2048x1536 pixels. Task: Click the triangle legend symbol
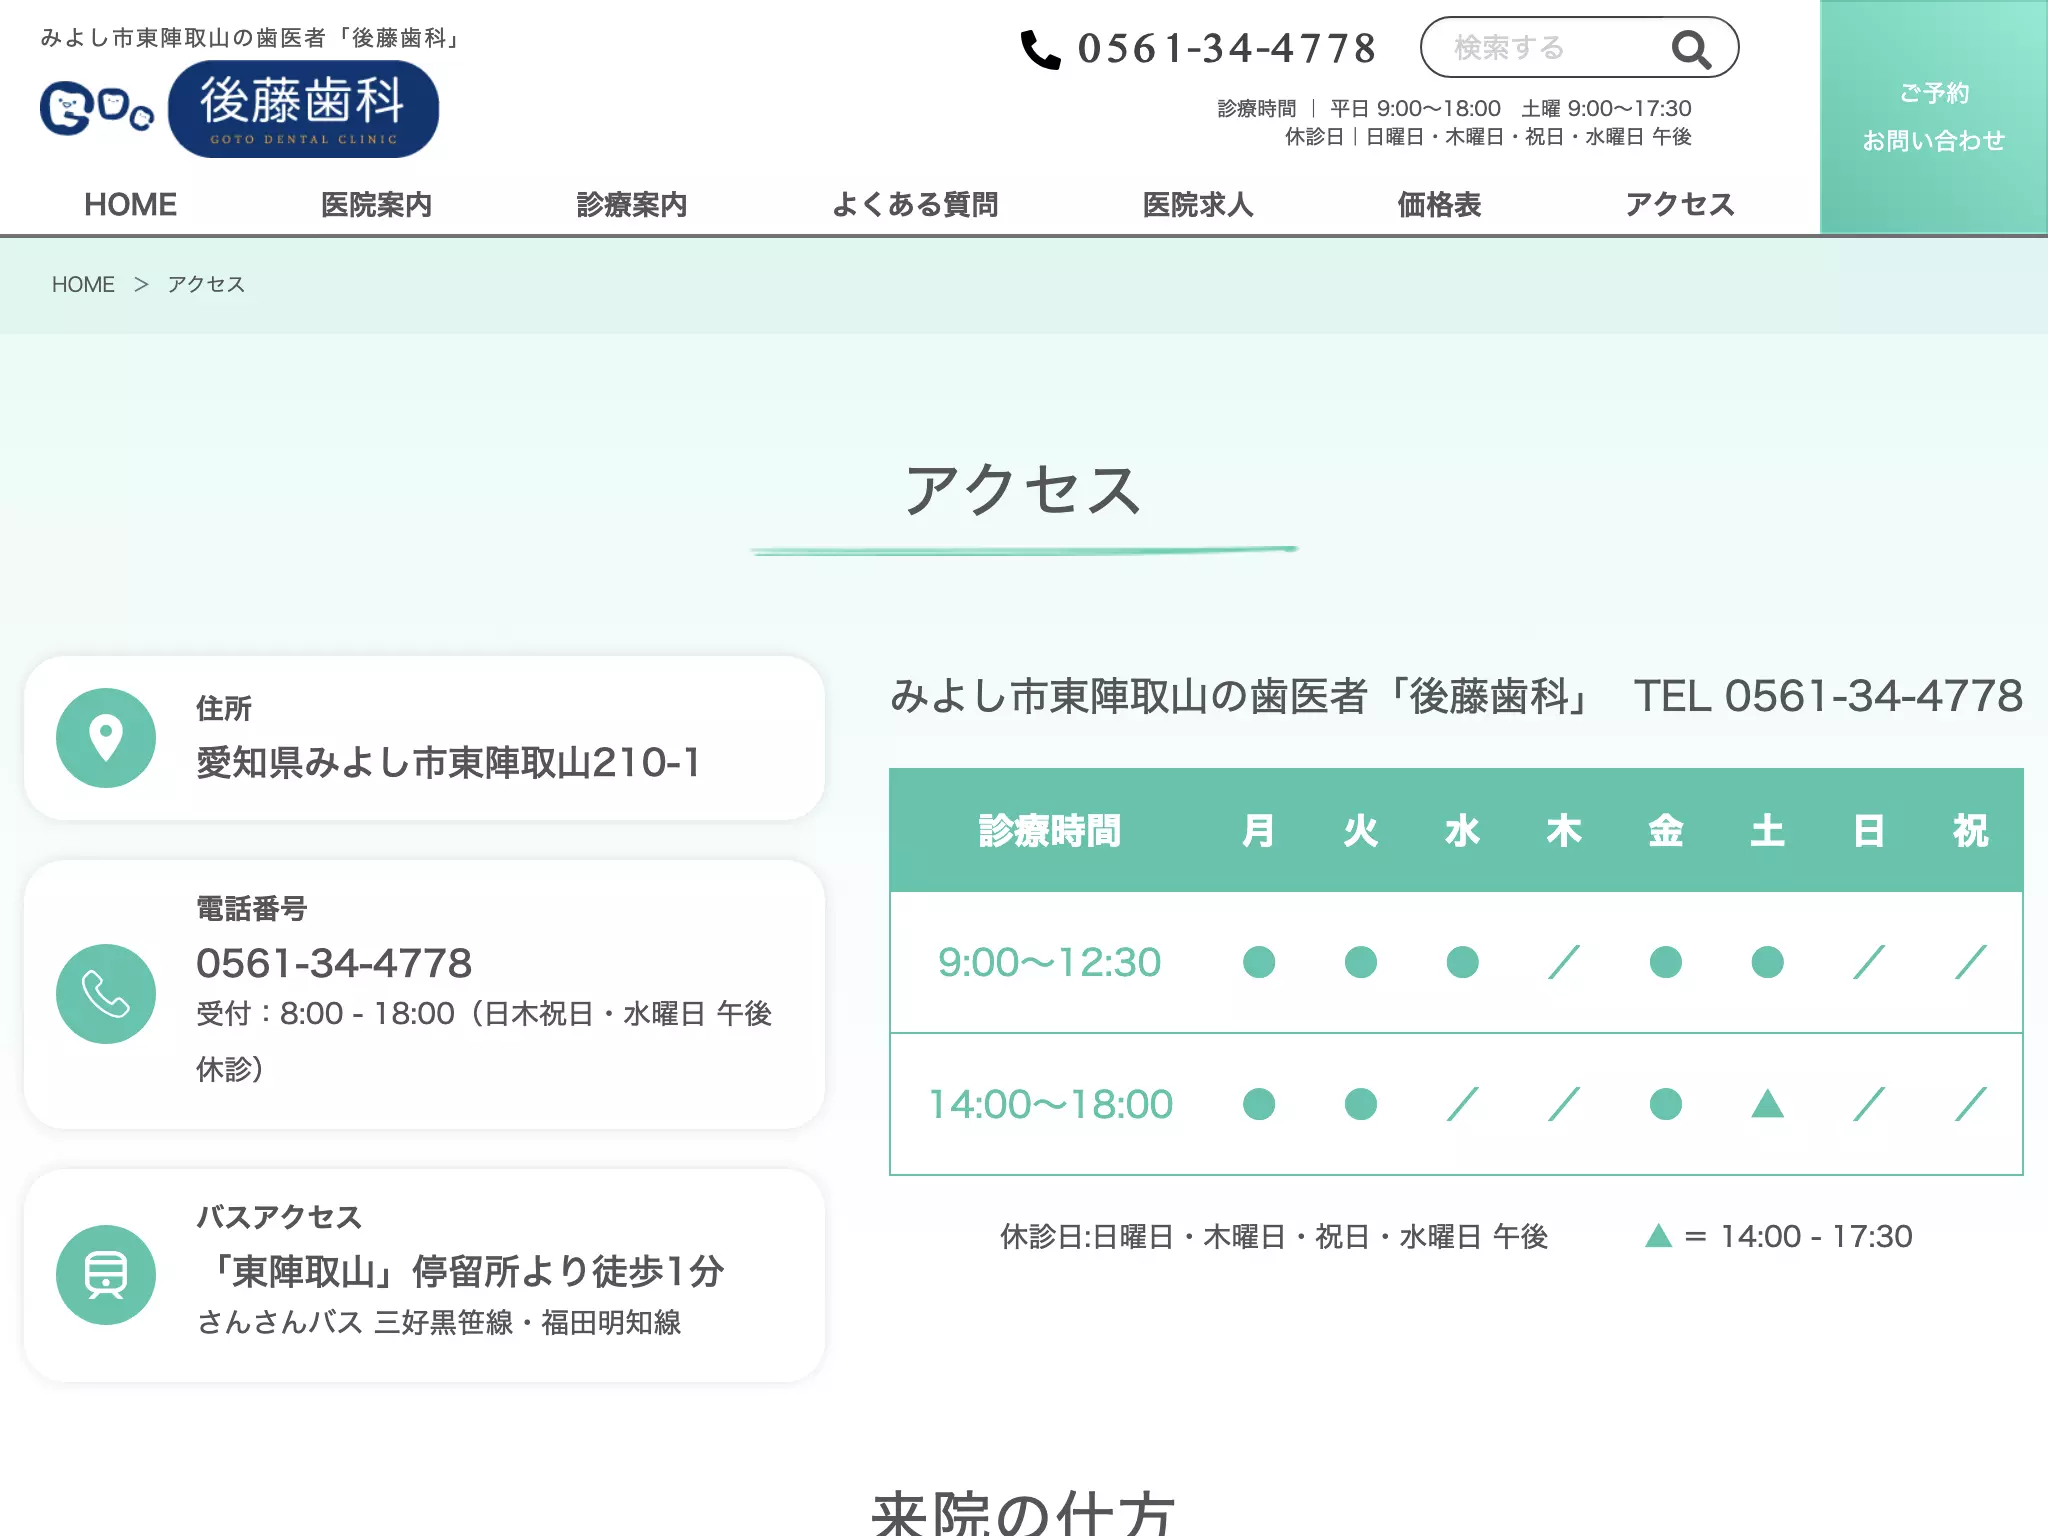click(x=1659, y=1236)
